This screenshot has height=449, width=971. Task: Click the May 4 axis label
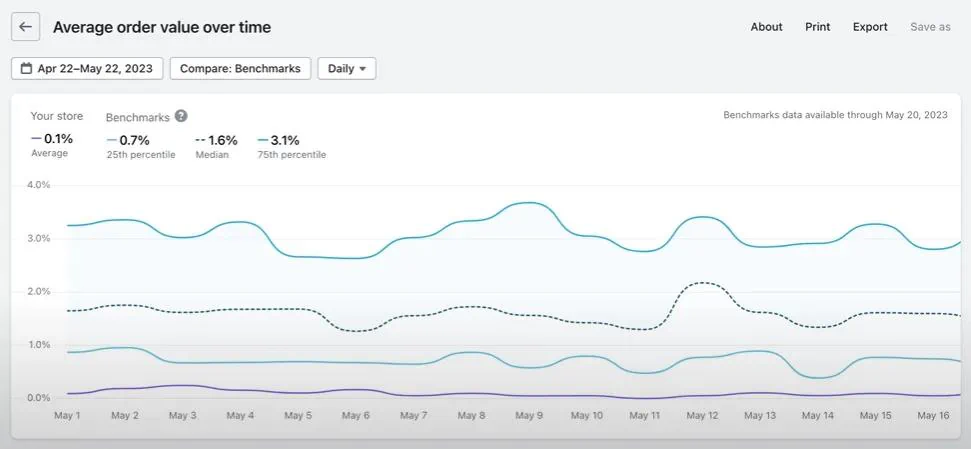pos(240,416)
